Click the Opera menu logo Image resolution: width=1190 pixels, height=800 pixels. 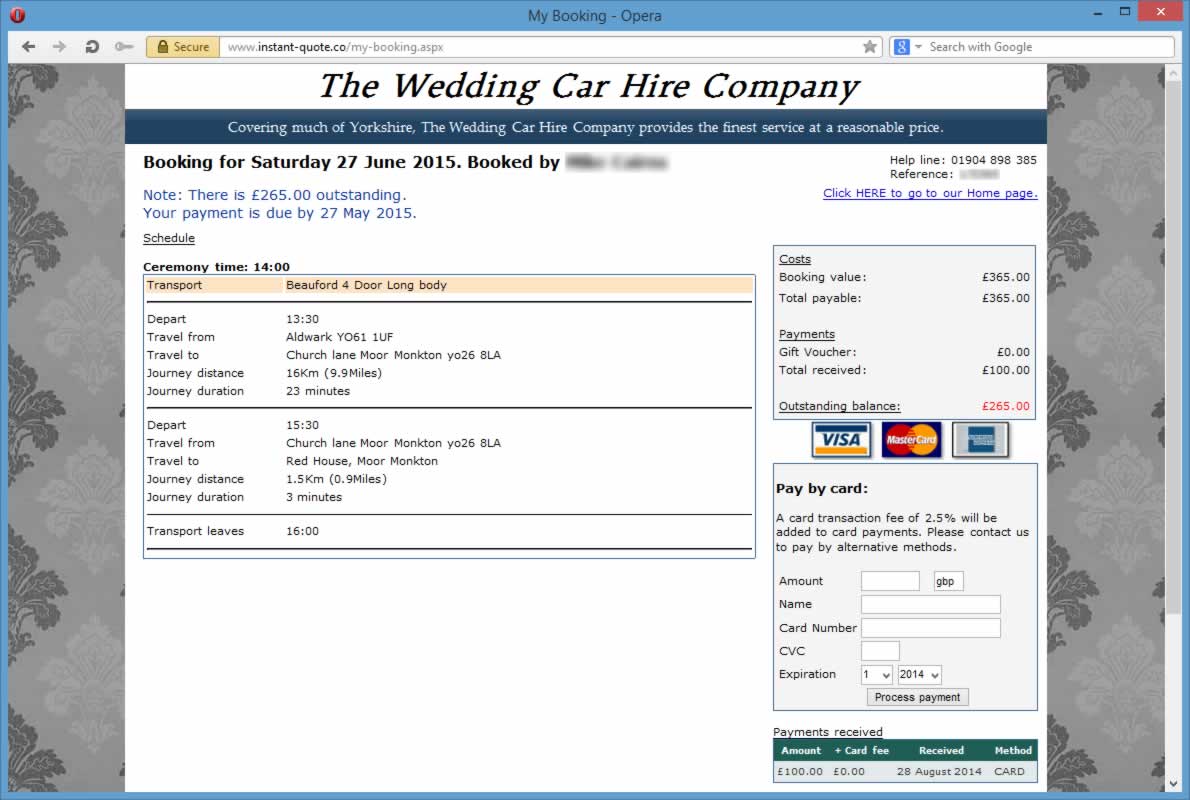coord(18,15)
